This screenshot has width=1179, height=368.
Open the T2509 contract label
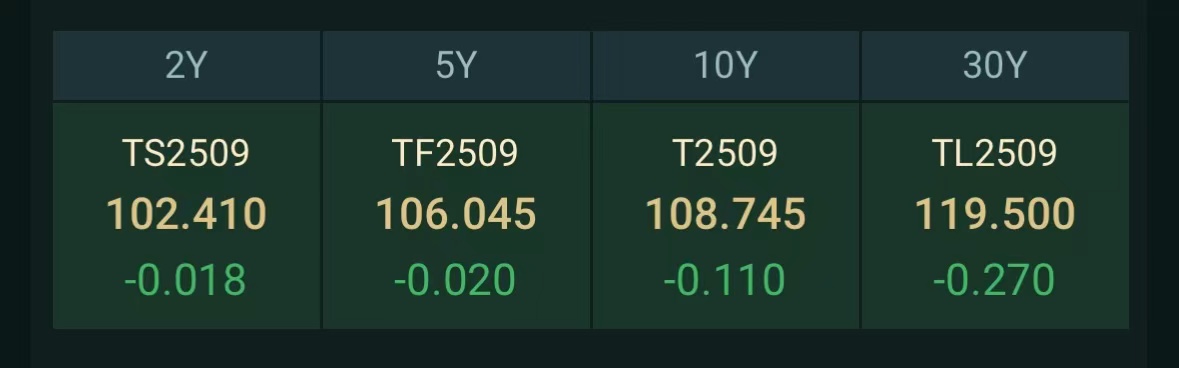click(x=725, y=154)
